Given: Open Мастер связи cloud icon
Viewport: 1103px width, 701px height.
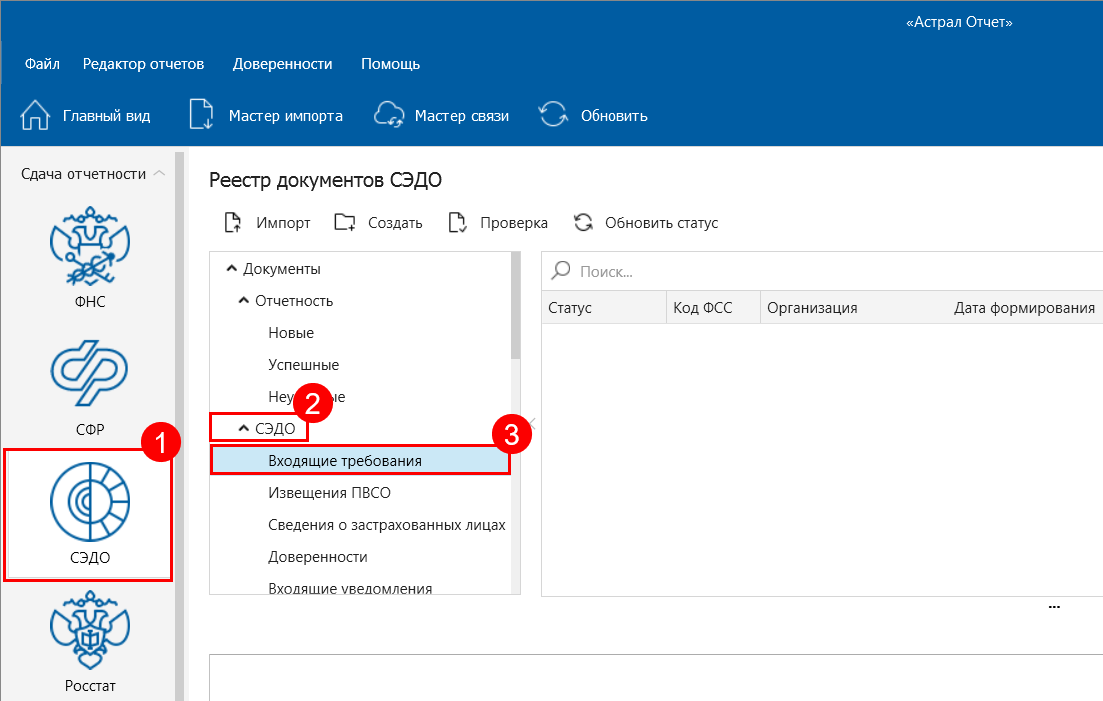Looking at the screenshot, I should tap(388, 116).
